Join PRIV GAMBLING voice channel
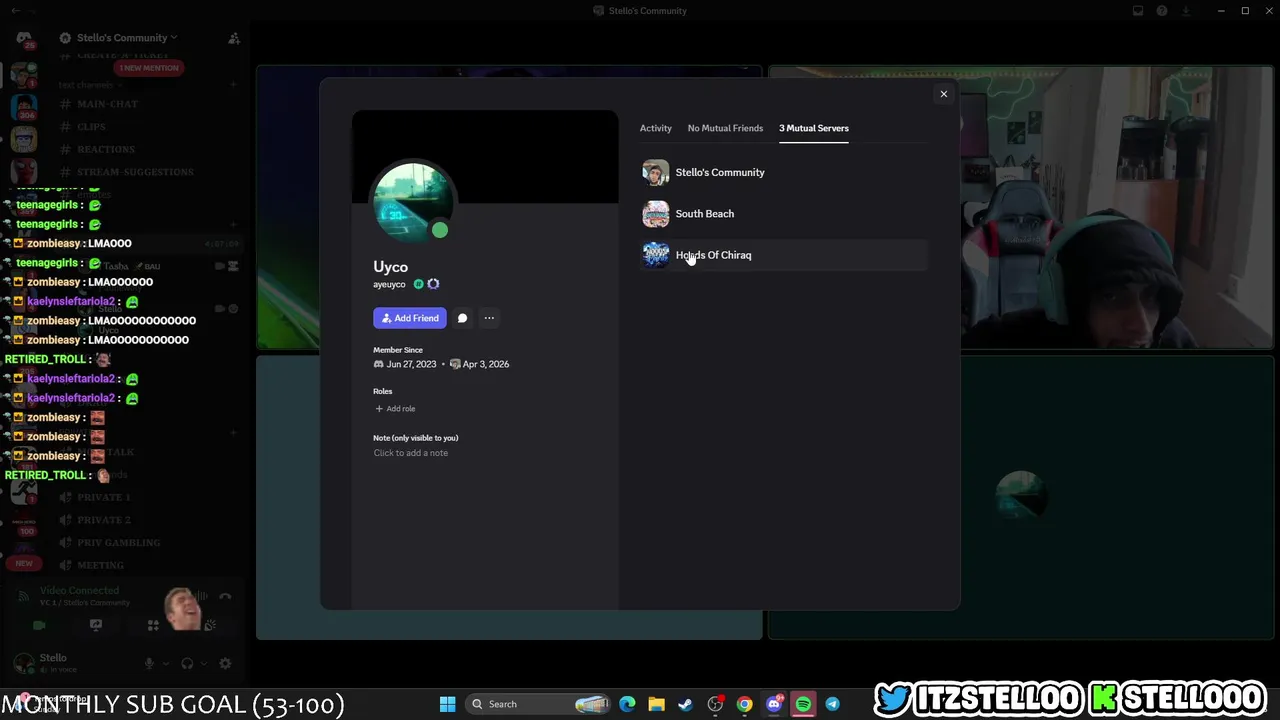The height and width of the screenshot is (720, 1280). pyautogui.click(x=118, y=542)
